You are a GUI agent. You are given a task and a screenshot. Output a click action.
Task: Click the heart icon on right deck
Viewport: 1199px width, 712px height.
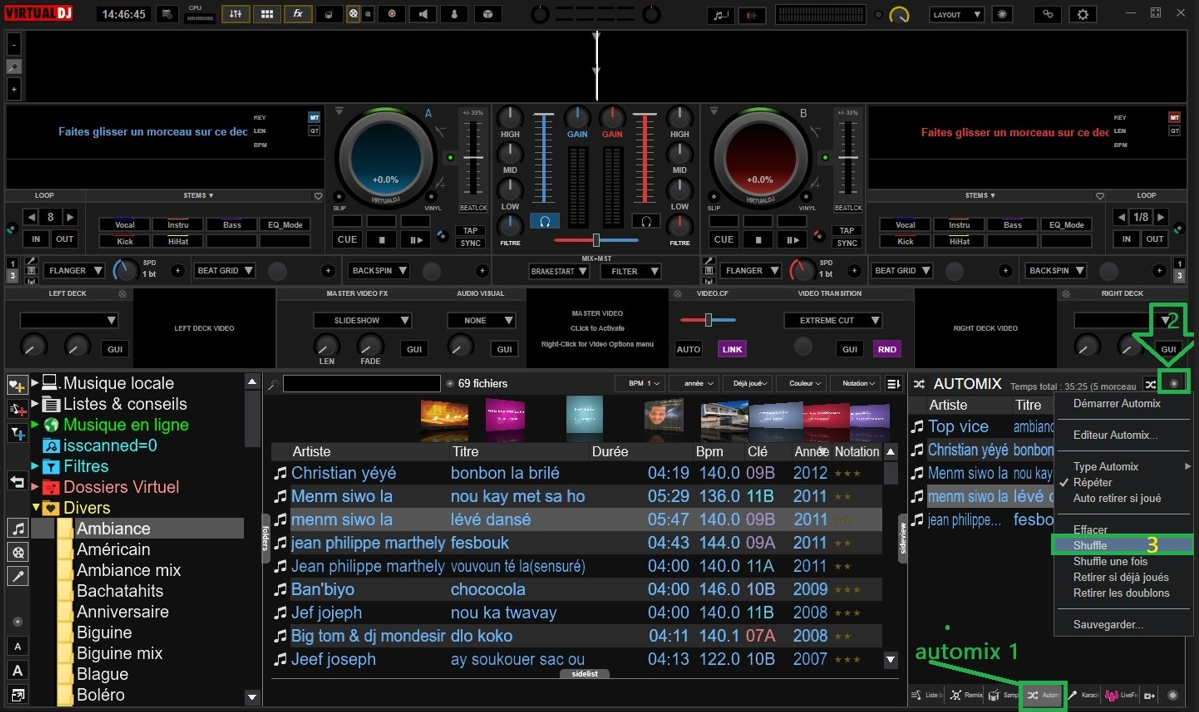(x=1100, y=197)
